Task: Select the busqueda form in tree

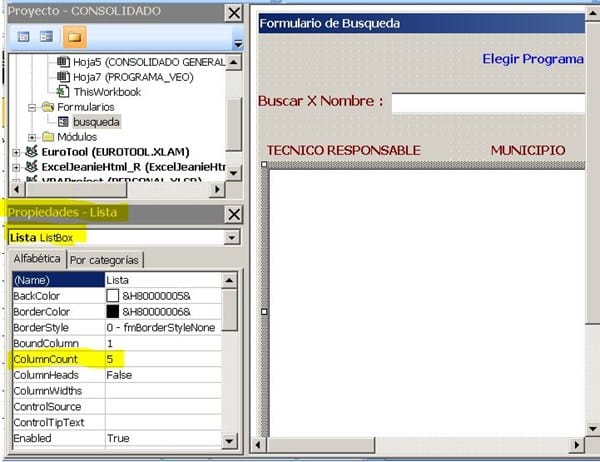Action: pyautogui.click(x=96, y=122)
